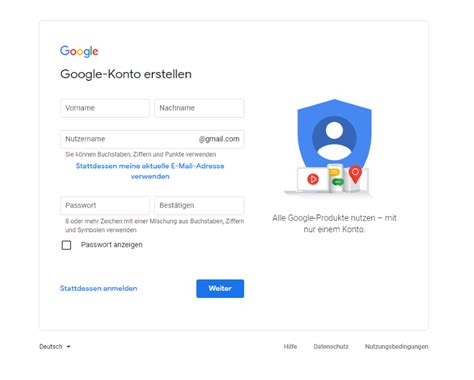474x380 pixels.
Task: Click the Weiter button
Action: coord(220,288)
